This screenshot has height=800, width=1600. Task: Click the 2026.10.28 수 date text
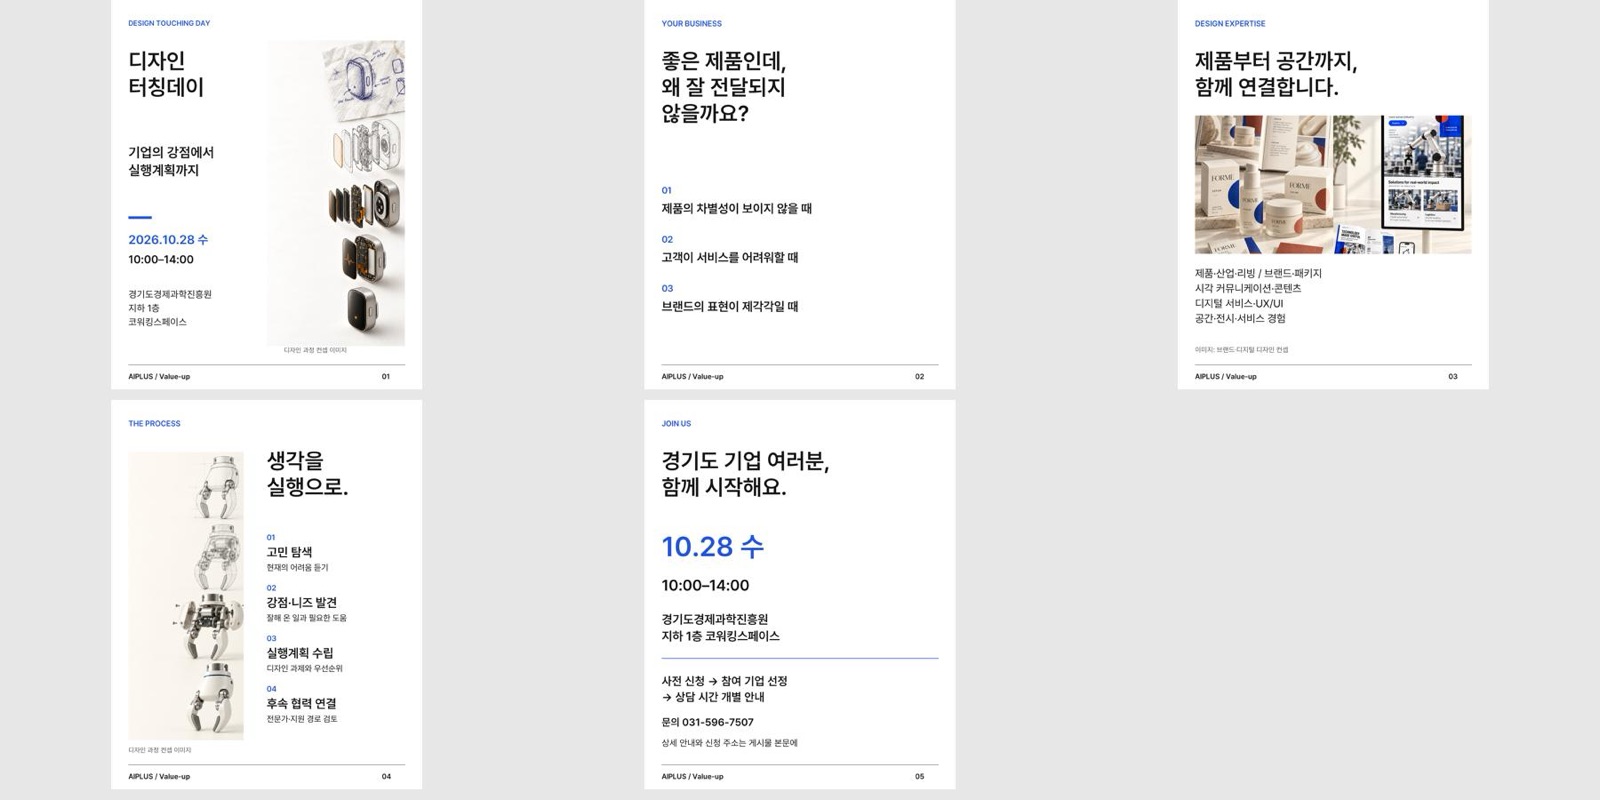coord(168,240)
